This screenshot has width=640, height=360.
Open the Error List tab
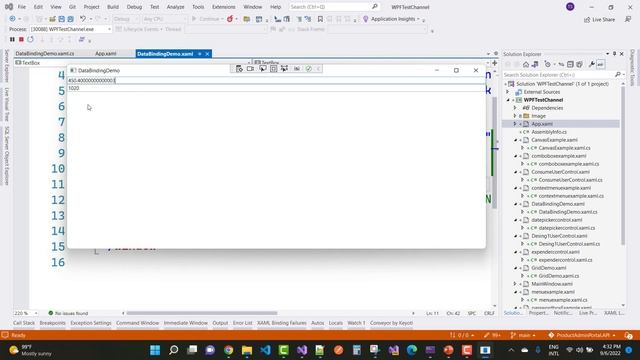point(242,323)
